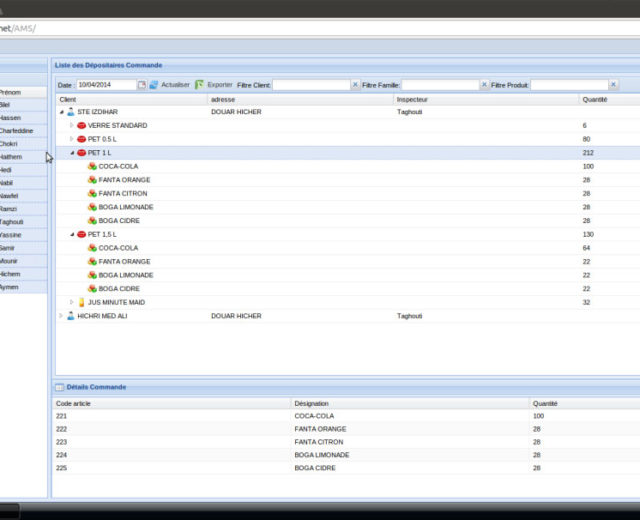Expand the JUS MINUTE MAID node

click(x=71, y=302)
